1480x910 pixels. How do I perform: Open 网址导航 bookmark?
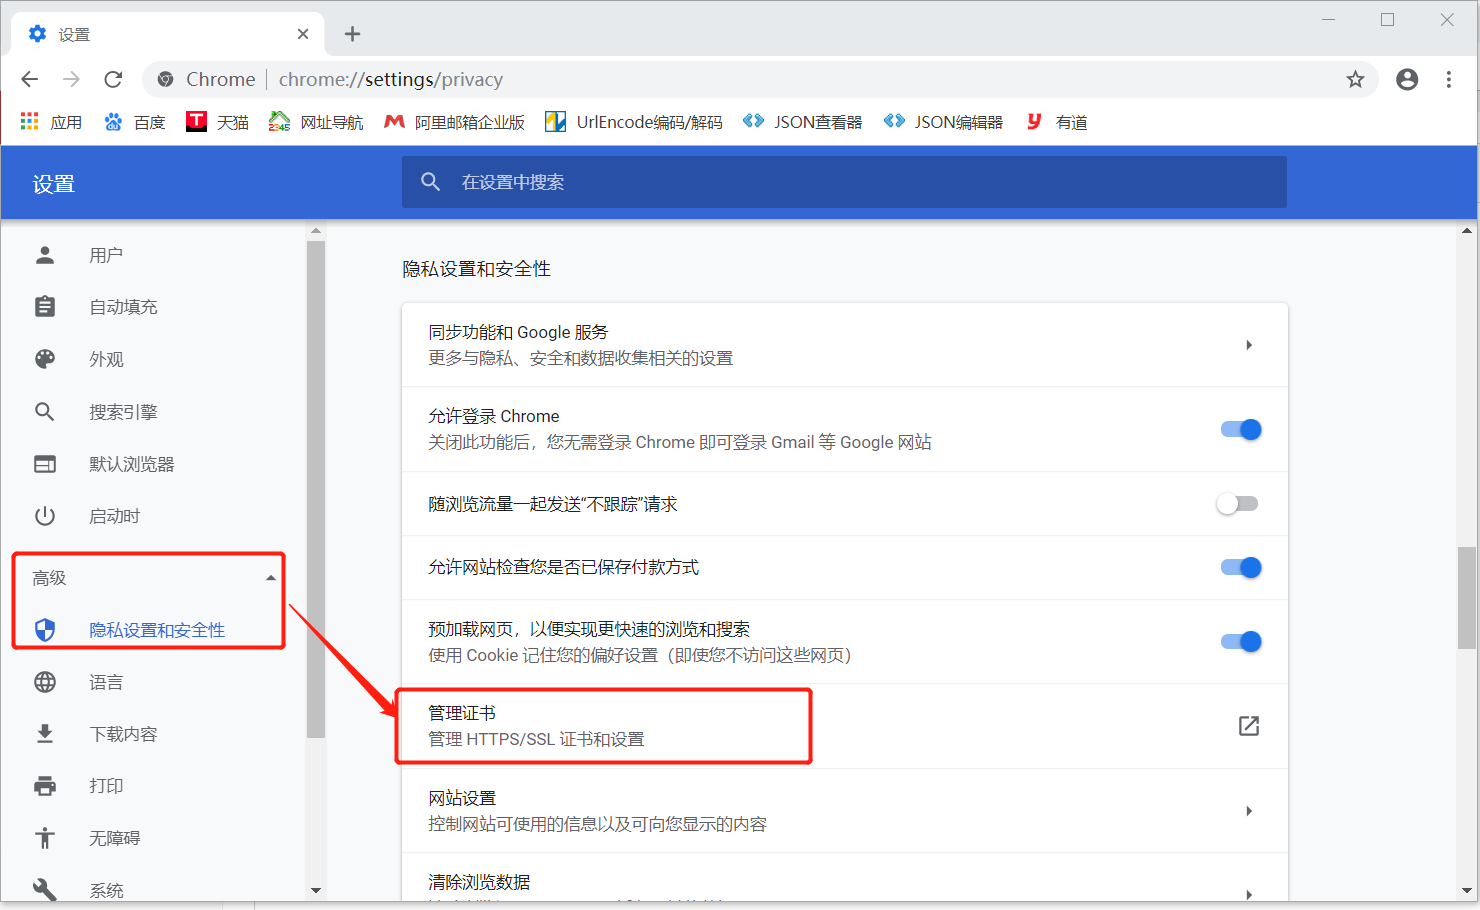click(316, 122)
